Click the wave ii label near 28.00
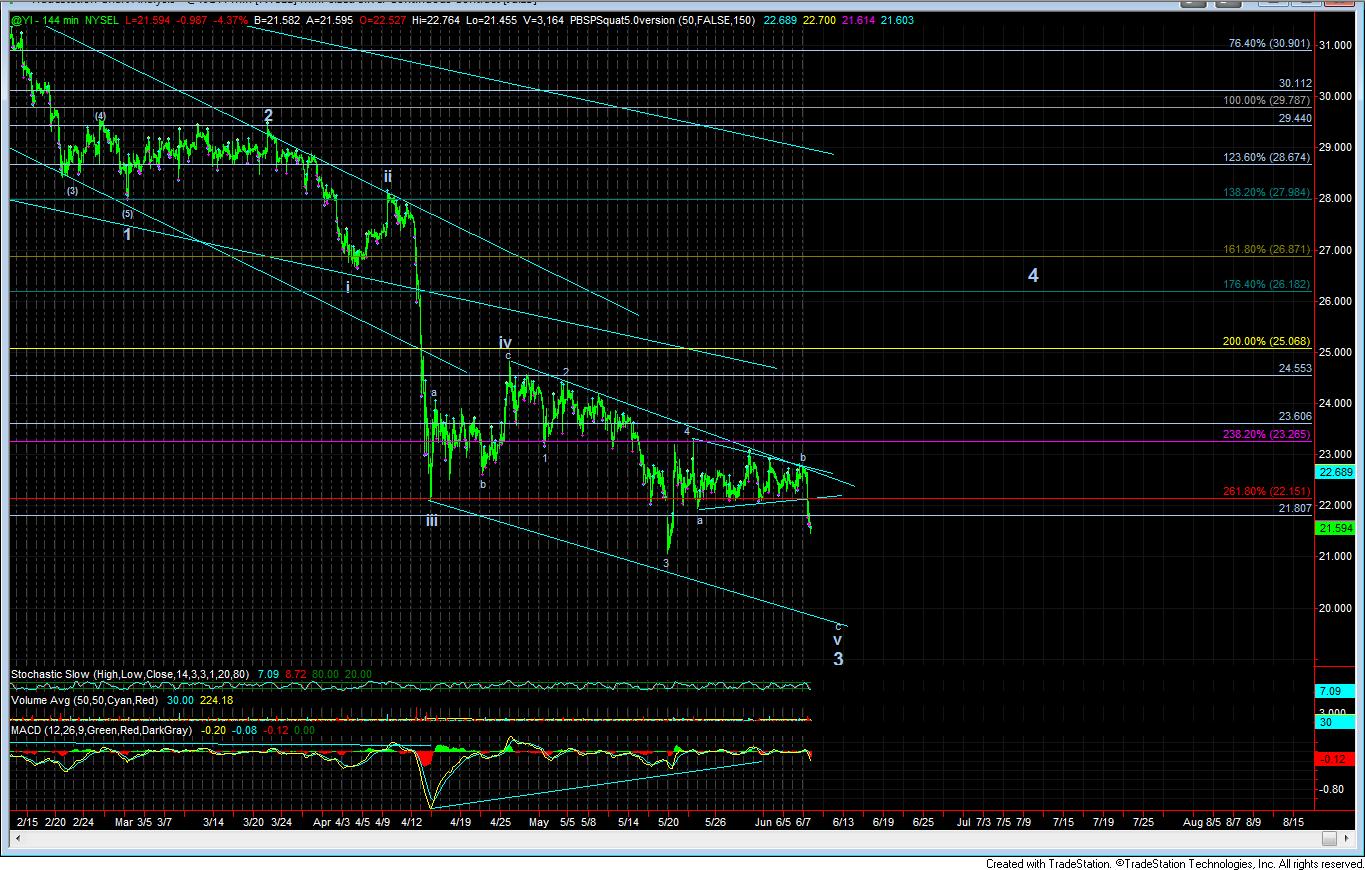The width and height of the screenshot is (1365, 870). click(x=387, y=176)
